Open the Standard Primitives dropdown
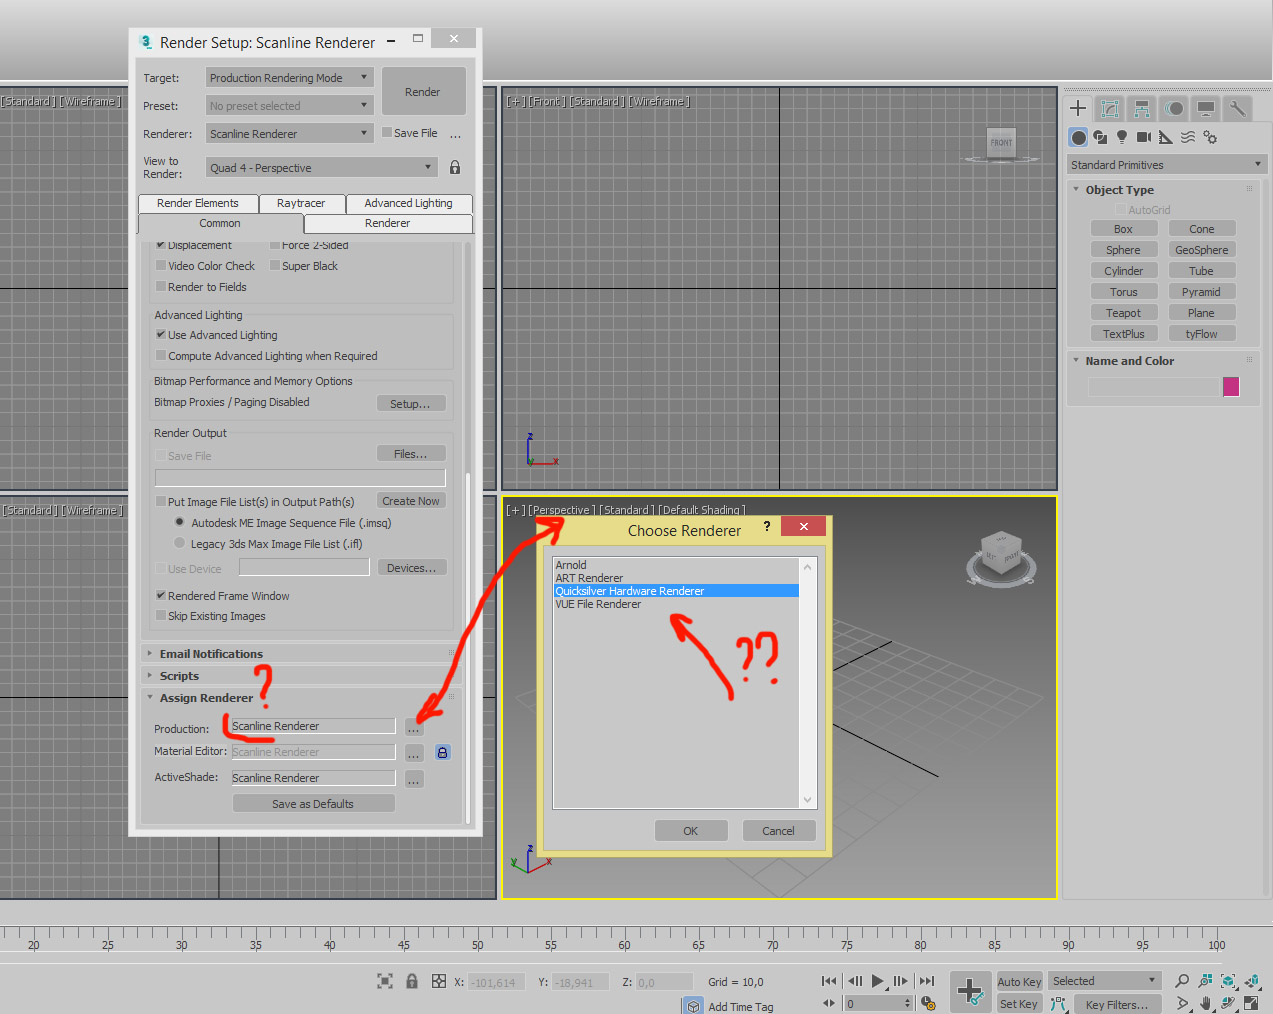1273x1014 pixels. point(1166,165)
